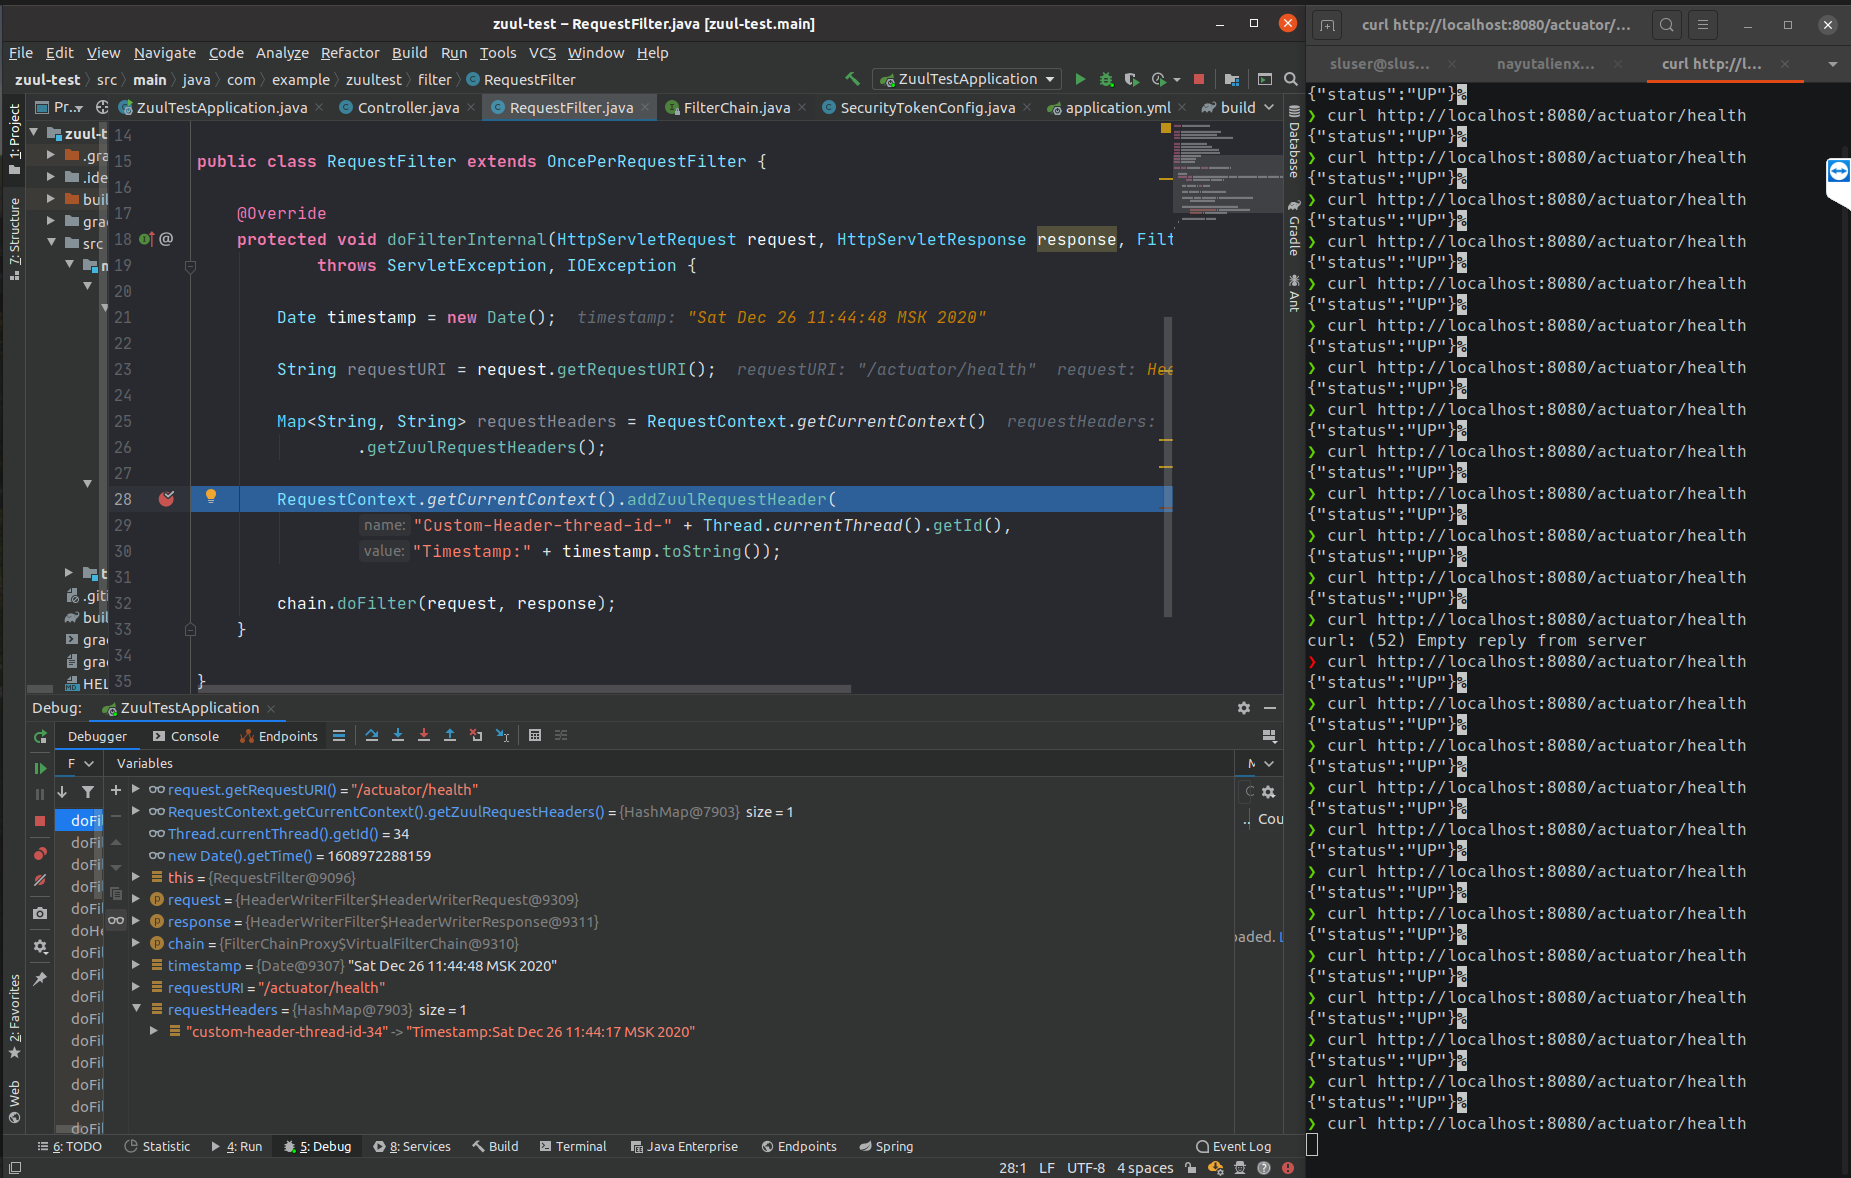Image resolution: width=1851 pixels, height=1178 pixels.
Task: Start debugging with the bug icon
Action: 1106,78
